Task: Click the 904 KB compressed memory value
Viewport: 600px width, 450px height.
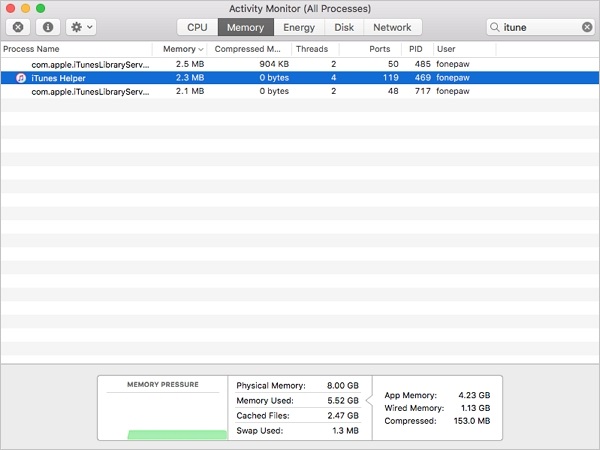Action: [274, 64]
